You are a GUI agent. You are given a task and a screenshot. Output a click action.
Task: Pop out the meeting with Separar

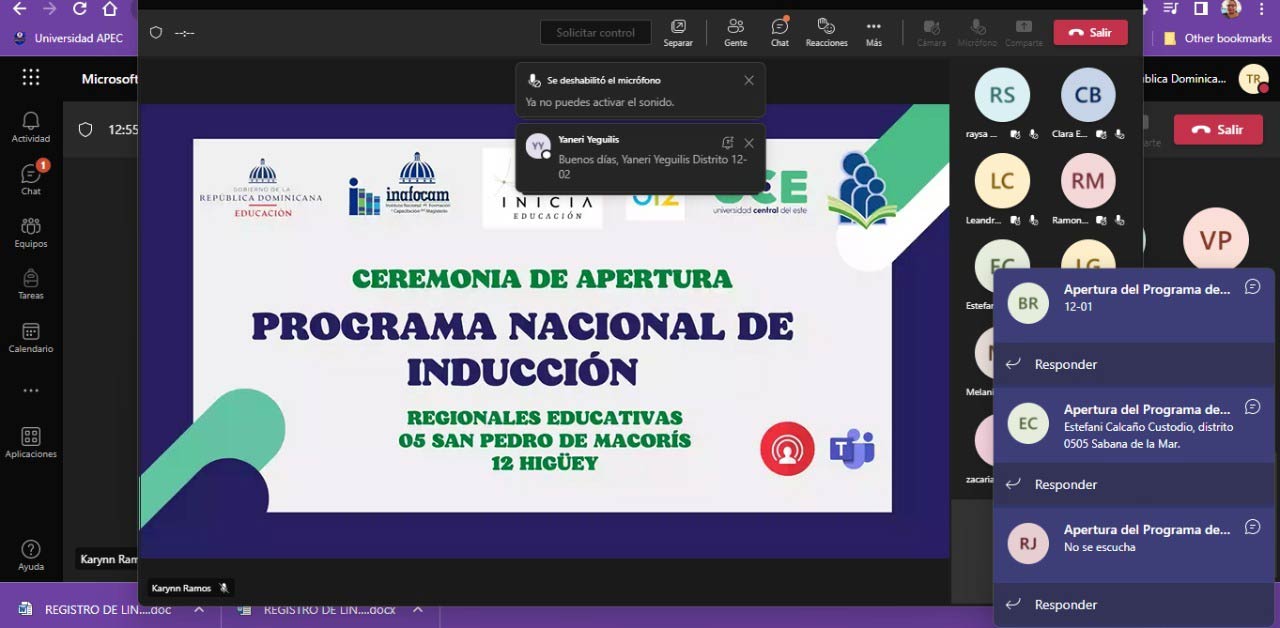(x=678, y=31)
